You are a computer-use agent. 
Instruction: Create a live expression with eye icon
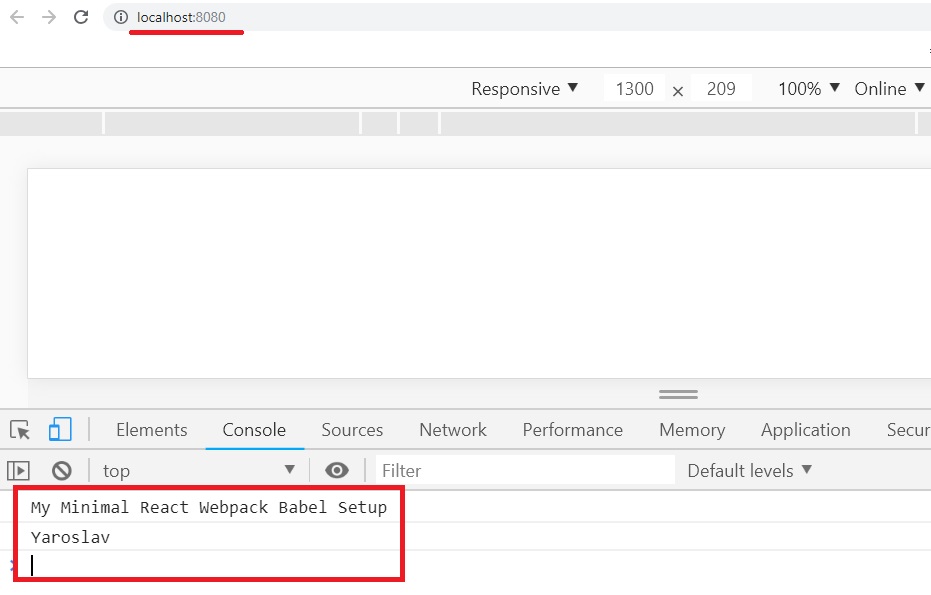[x=337, y=470]
